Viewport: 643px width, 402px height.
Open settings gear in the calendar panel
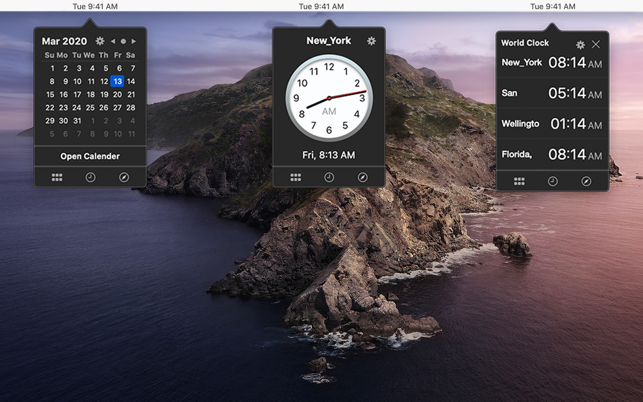[x=100, y=41]
